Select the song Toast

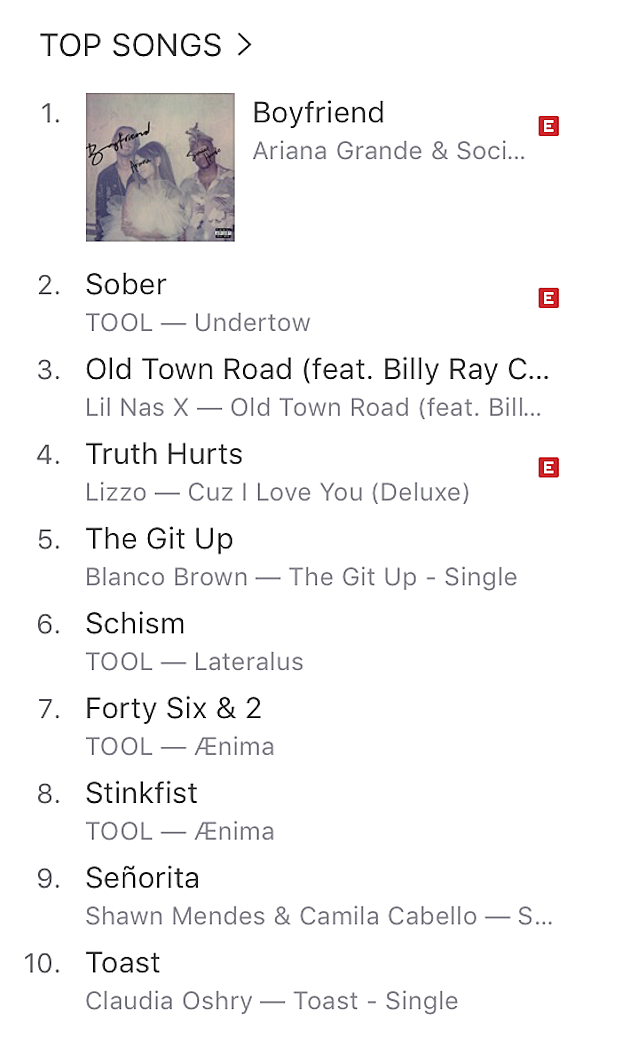[x=123, y=963]
